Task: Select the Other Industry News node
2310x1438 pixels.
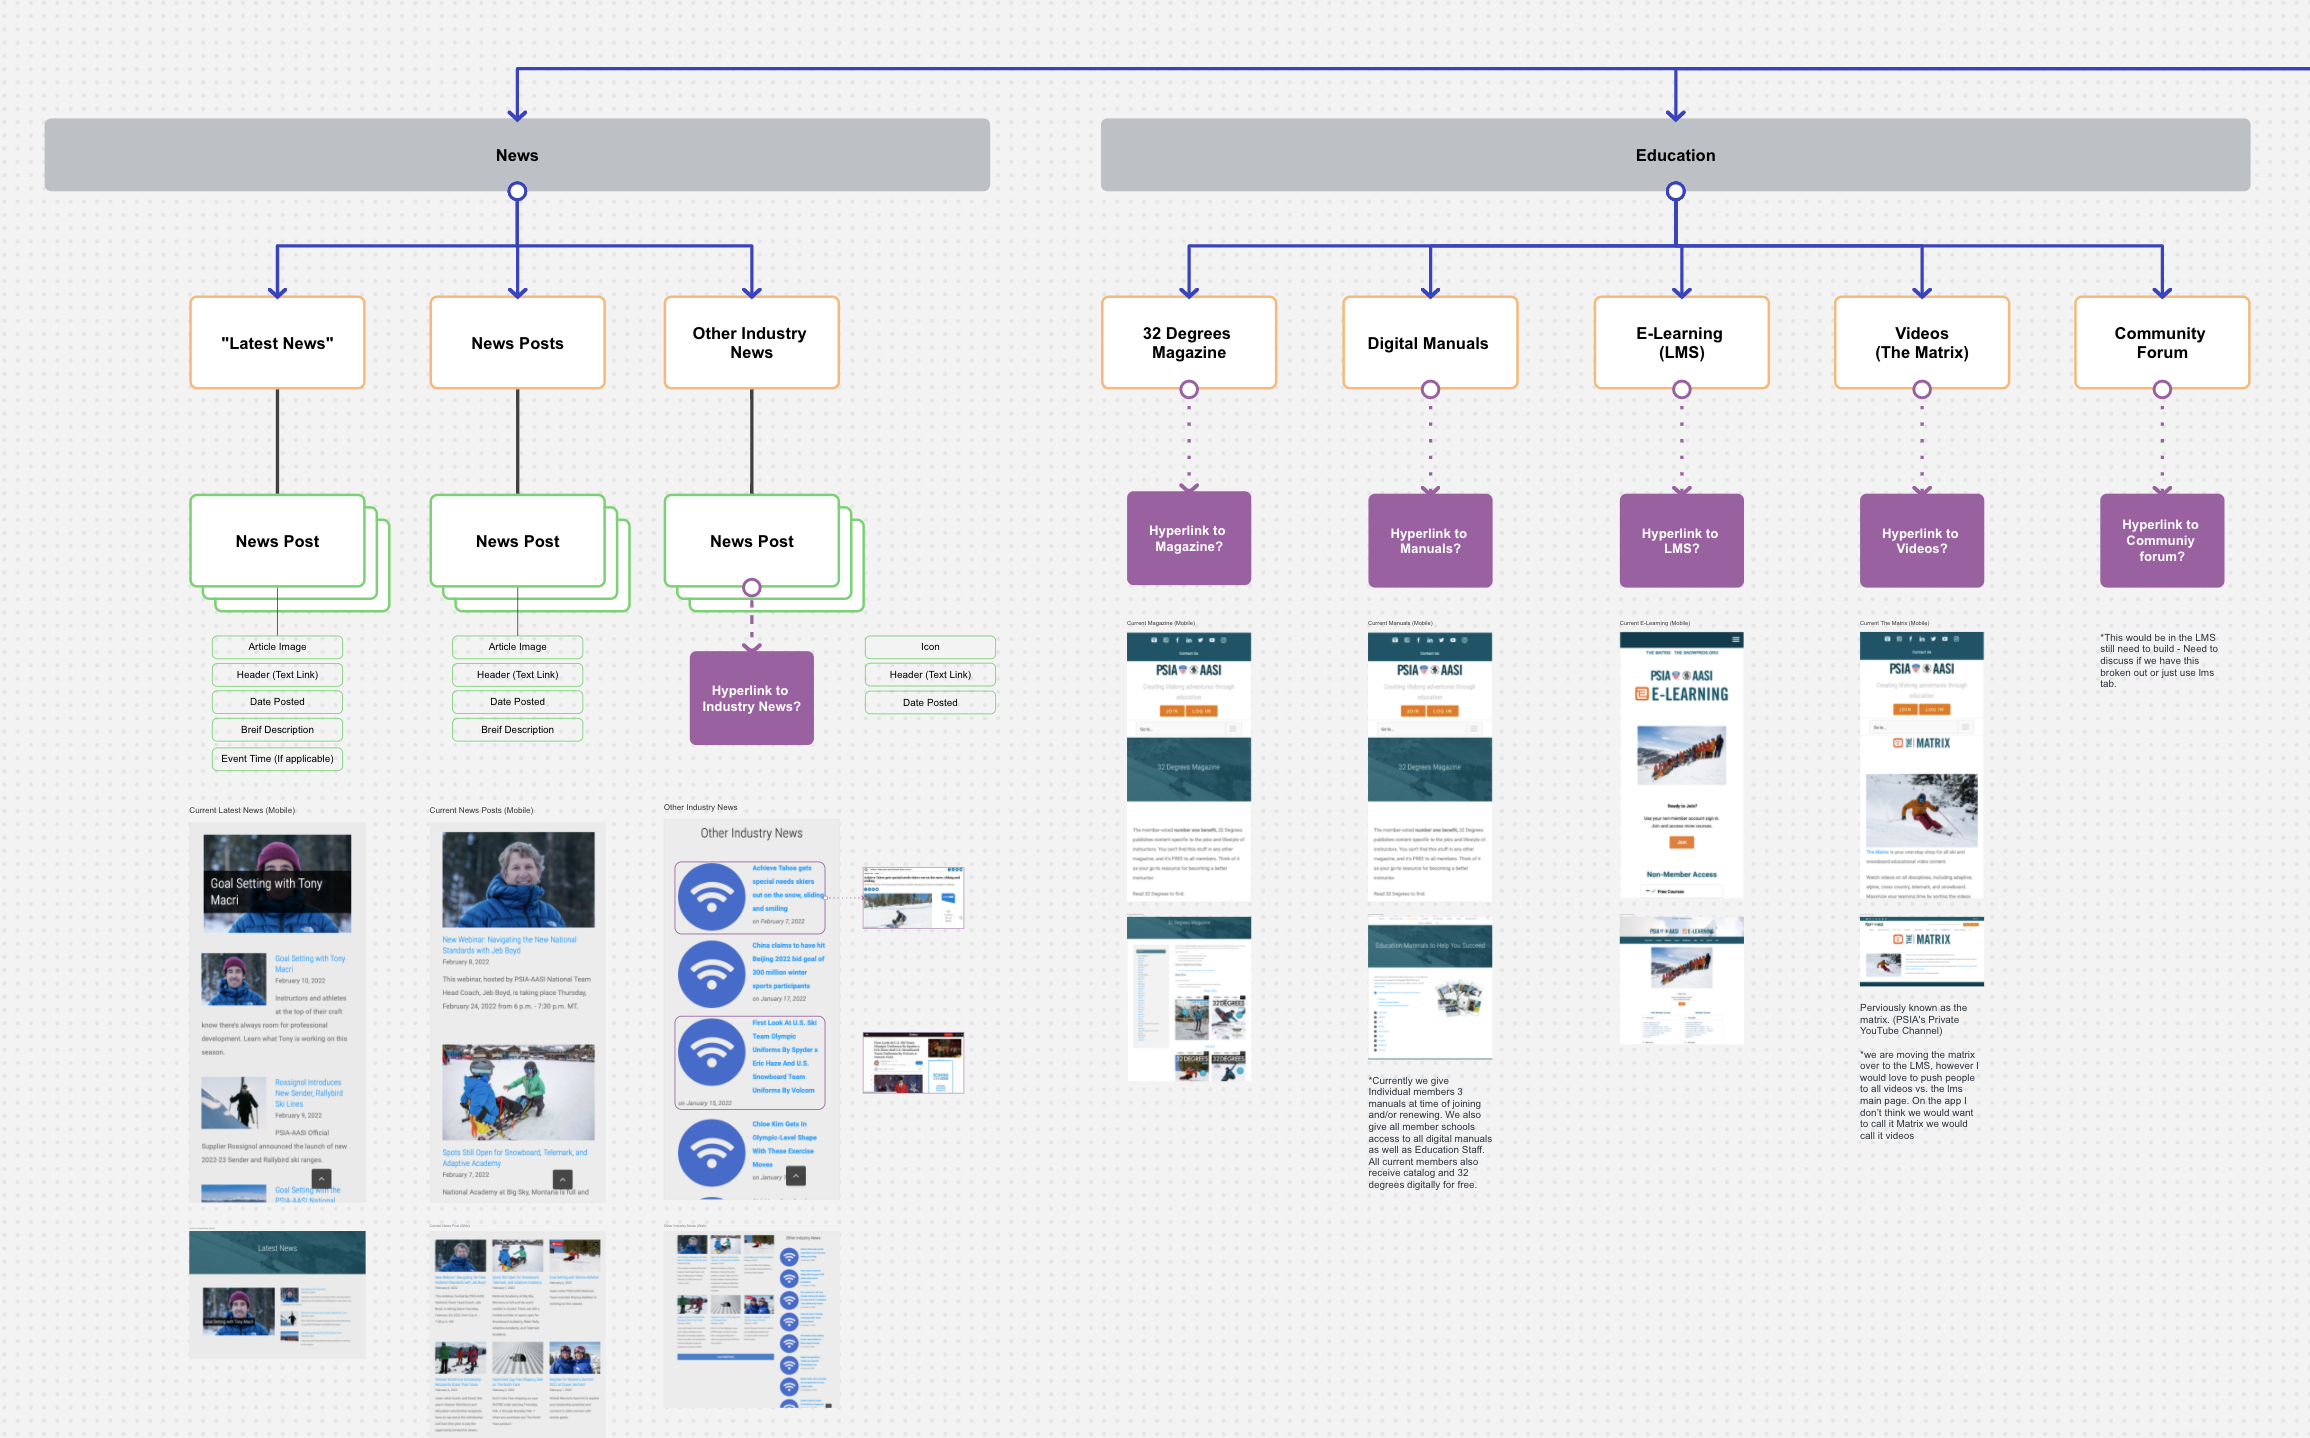Action: tap(751, 343)
